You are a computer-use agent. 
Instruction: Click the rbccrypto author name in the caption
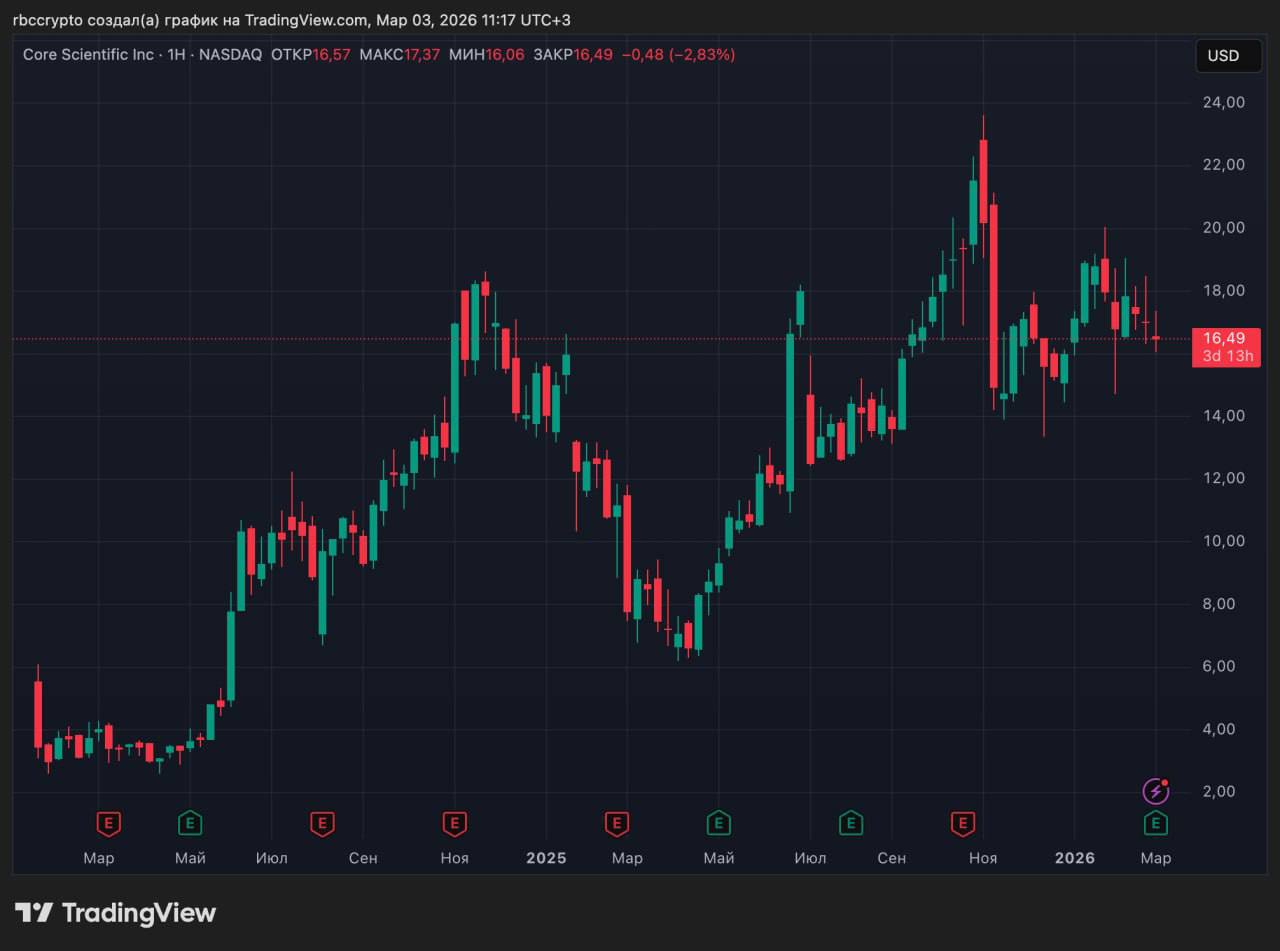tap(48, 20)
